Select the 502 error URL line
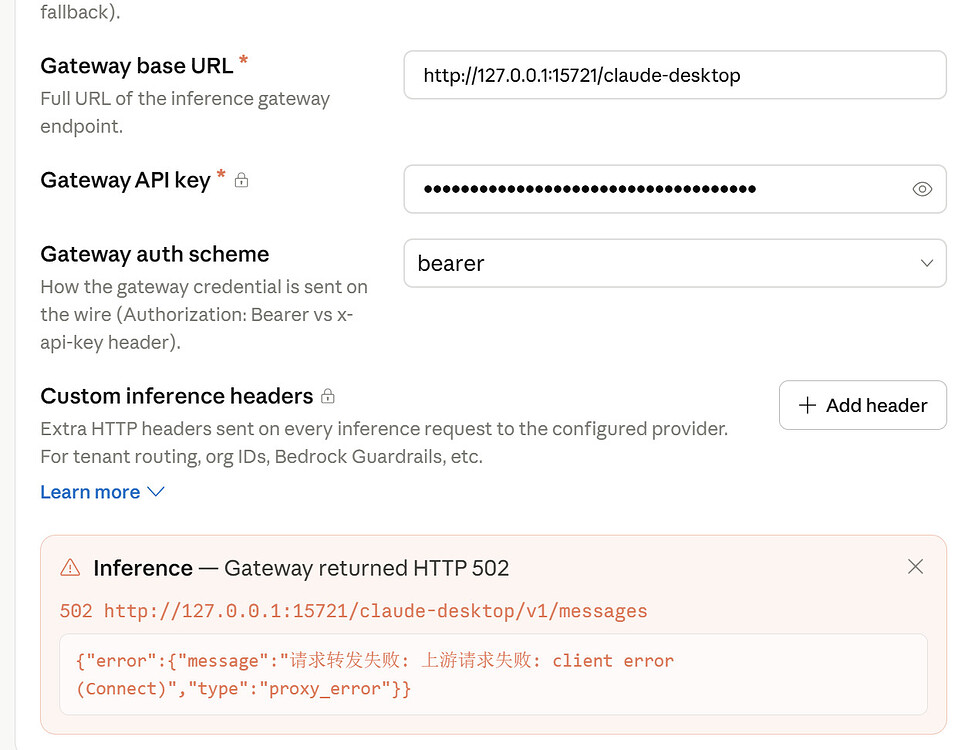Viewport: 957px width, 750px height. point(353,611)
